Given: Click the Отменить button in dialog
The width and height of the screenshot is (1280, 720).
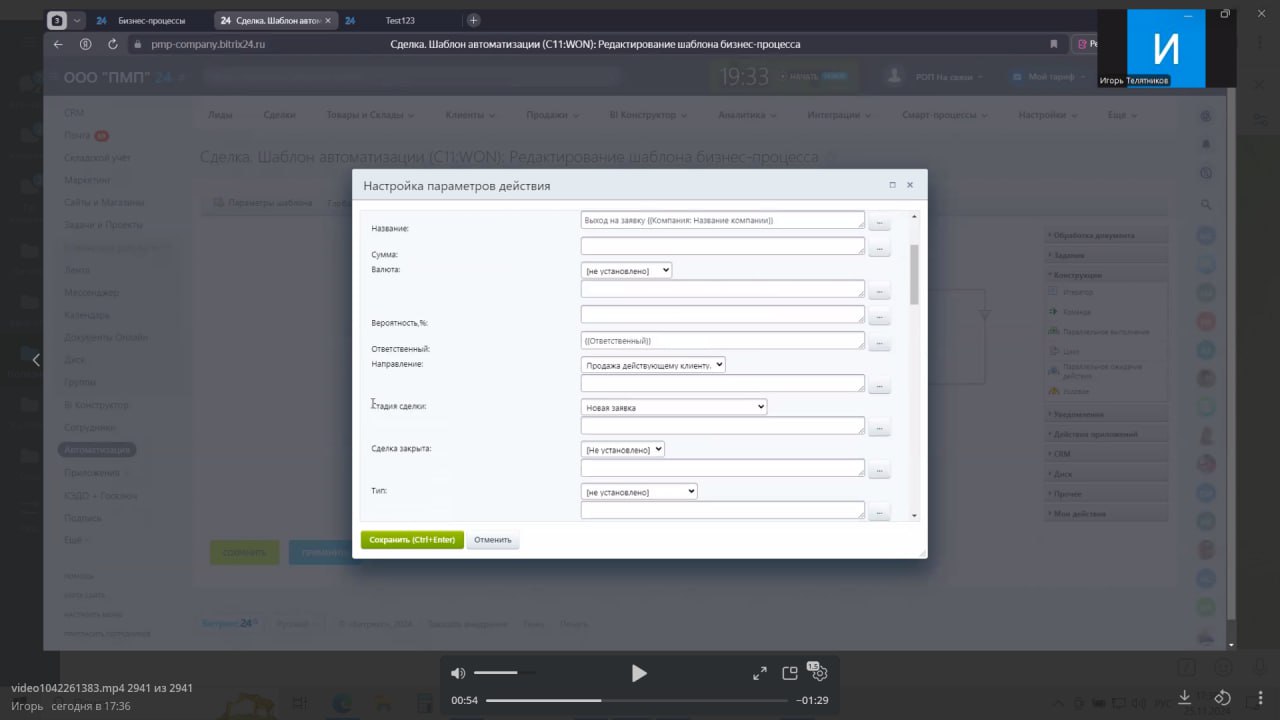Looking at the screenshot, I should [x=493, y=540].
